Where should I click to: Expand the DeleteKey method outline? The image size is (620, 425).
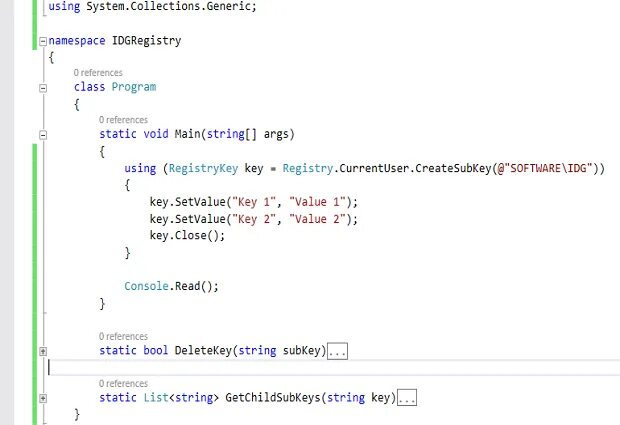click(x=43, y=351)
